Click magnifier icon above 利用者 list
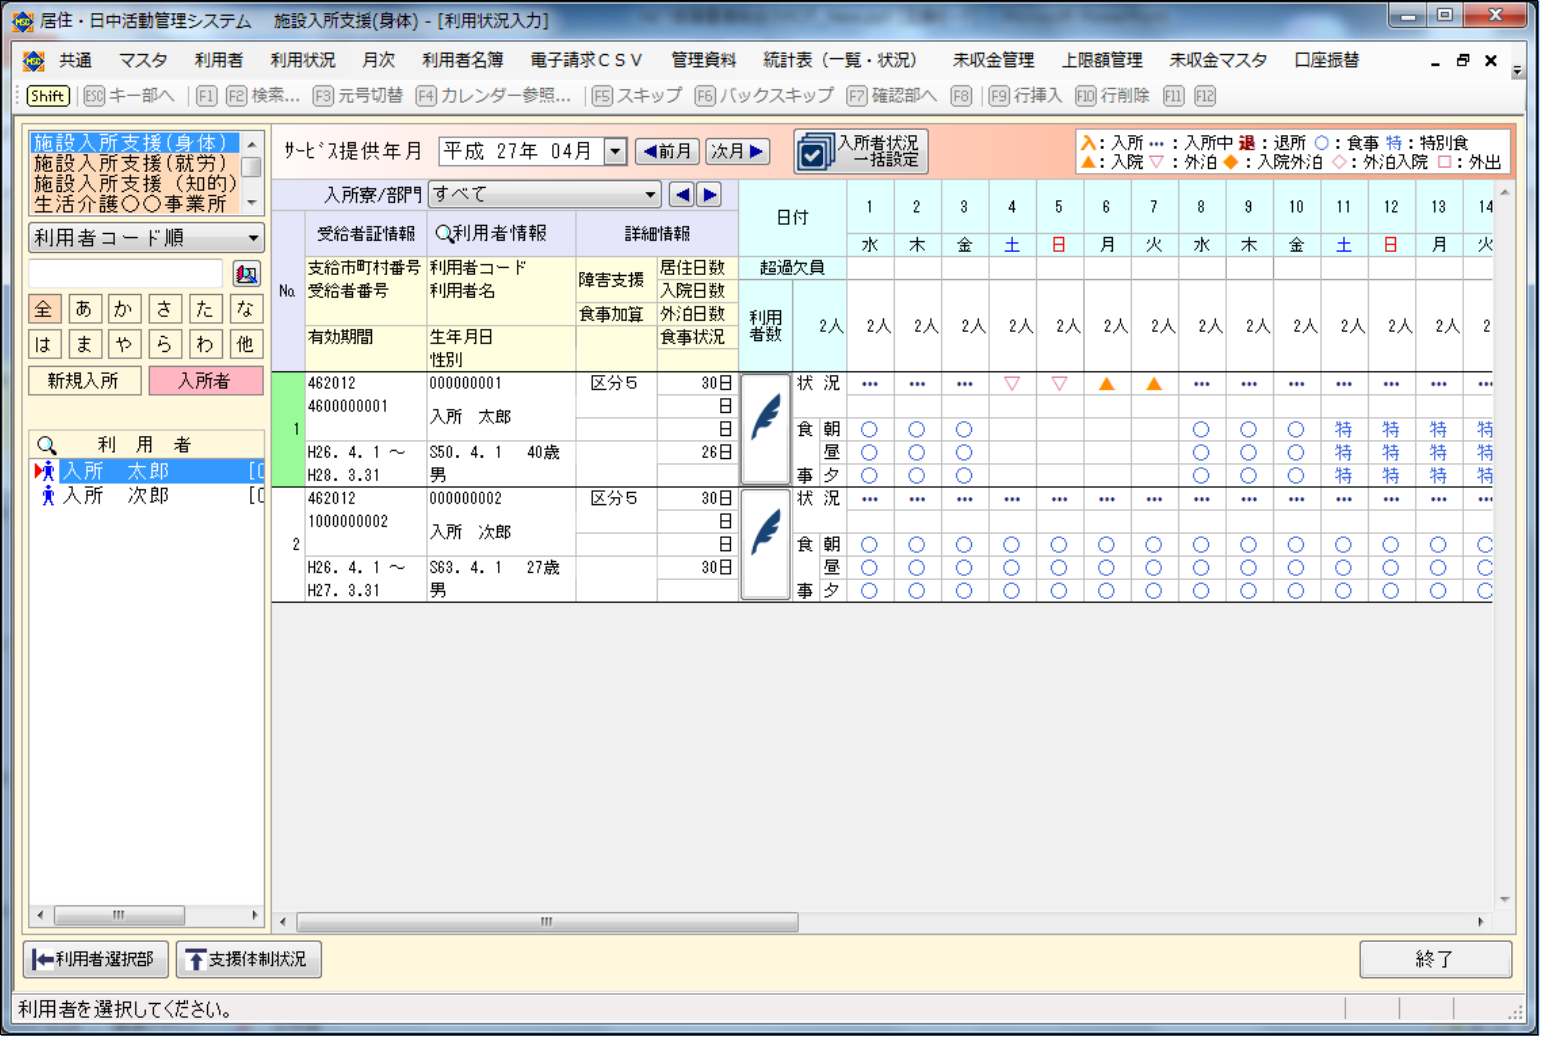1541x1037 pixels. coord(46,445)
